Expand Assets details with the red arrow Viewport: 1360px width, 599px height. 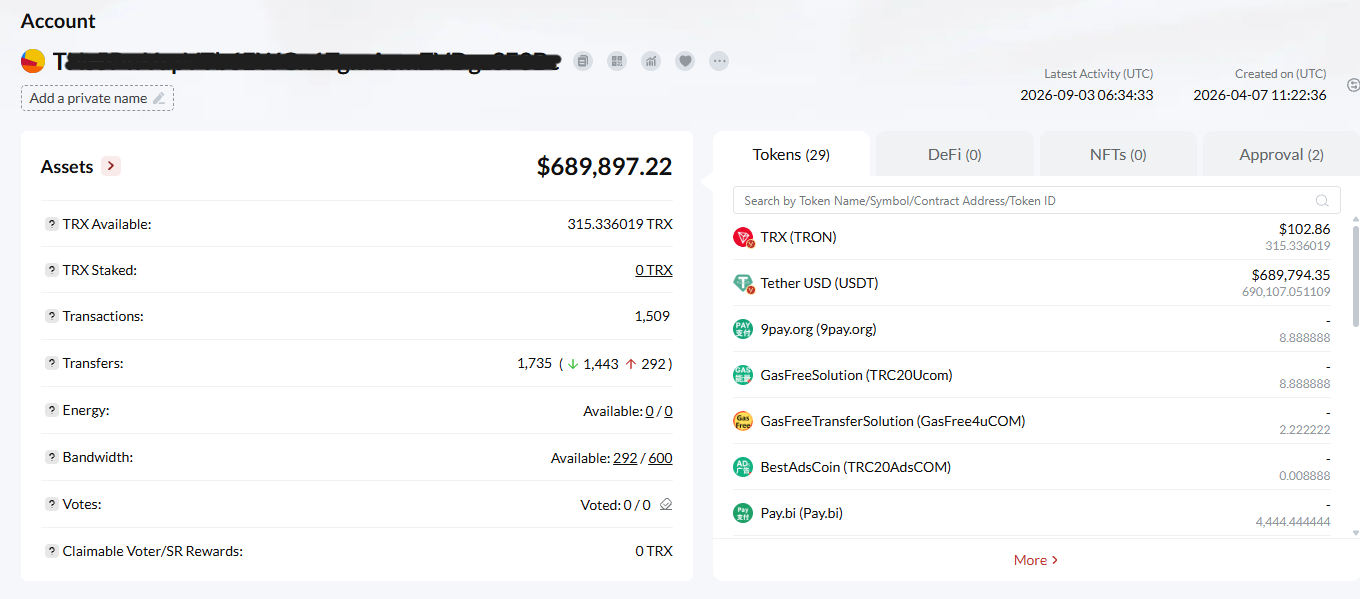111,166
